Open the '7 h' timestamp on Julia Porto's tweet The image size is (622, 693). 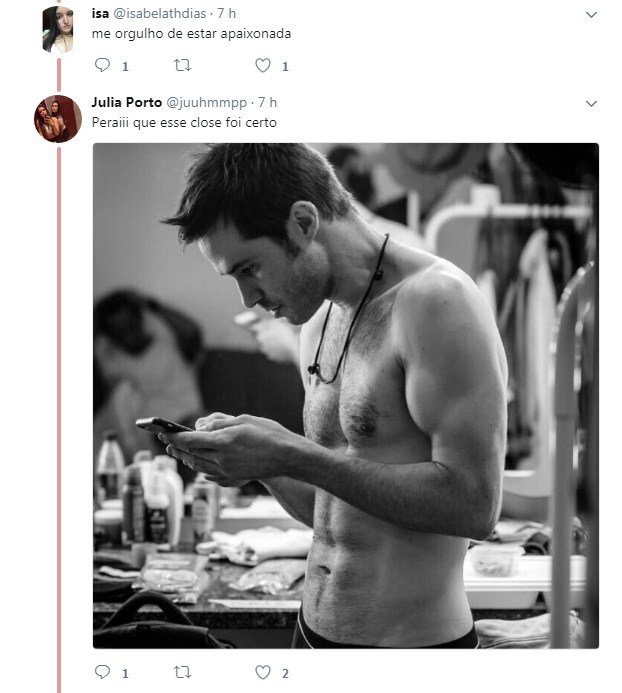point(267,102)
